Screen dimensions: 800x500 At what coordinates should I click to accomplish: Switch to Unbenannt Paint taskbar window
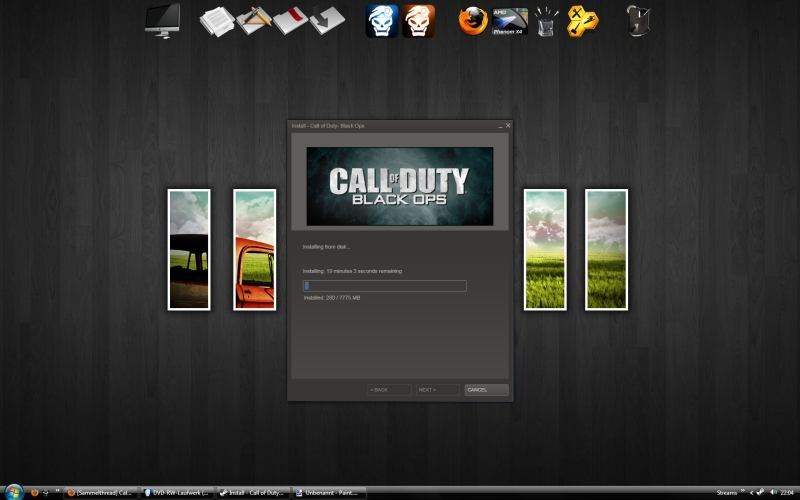329,493
